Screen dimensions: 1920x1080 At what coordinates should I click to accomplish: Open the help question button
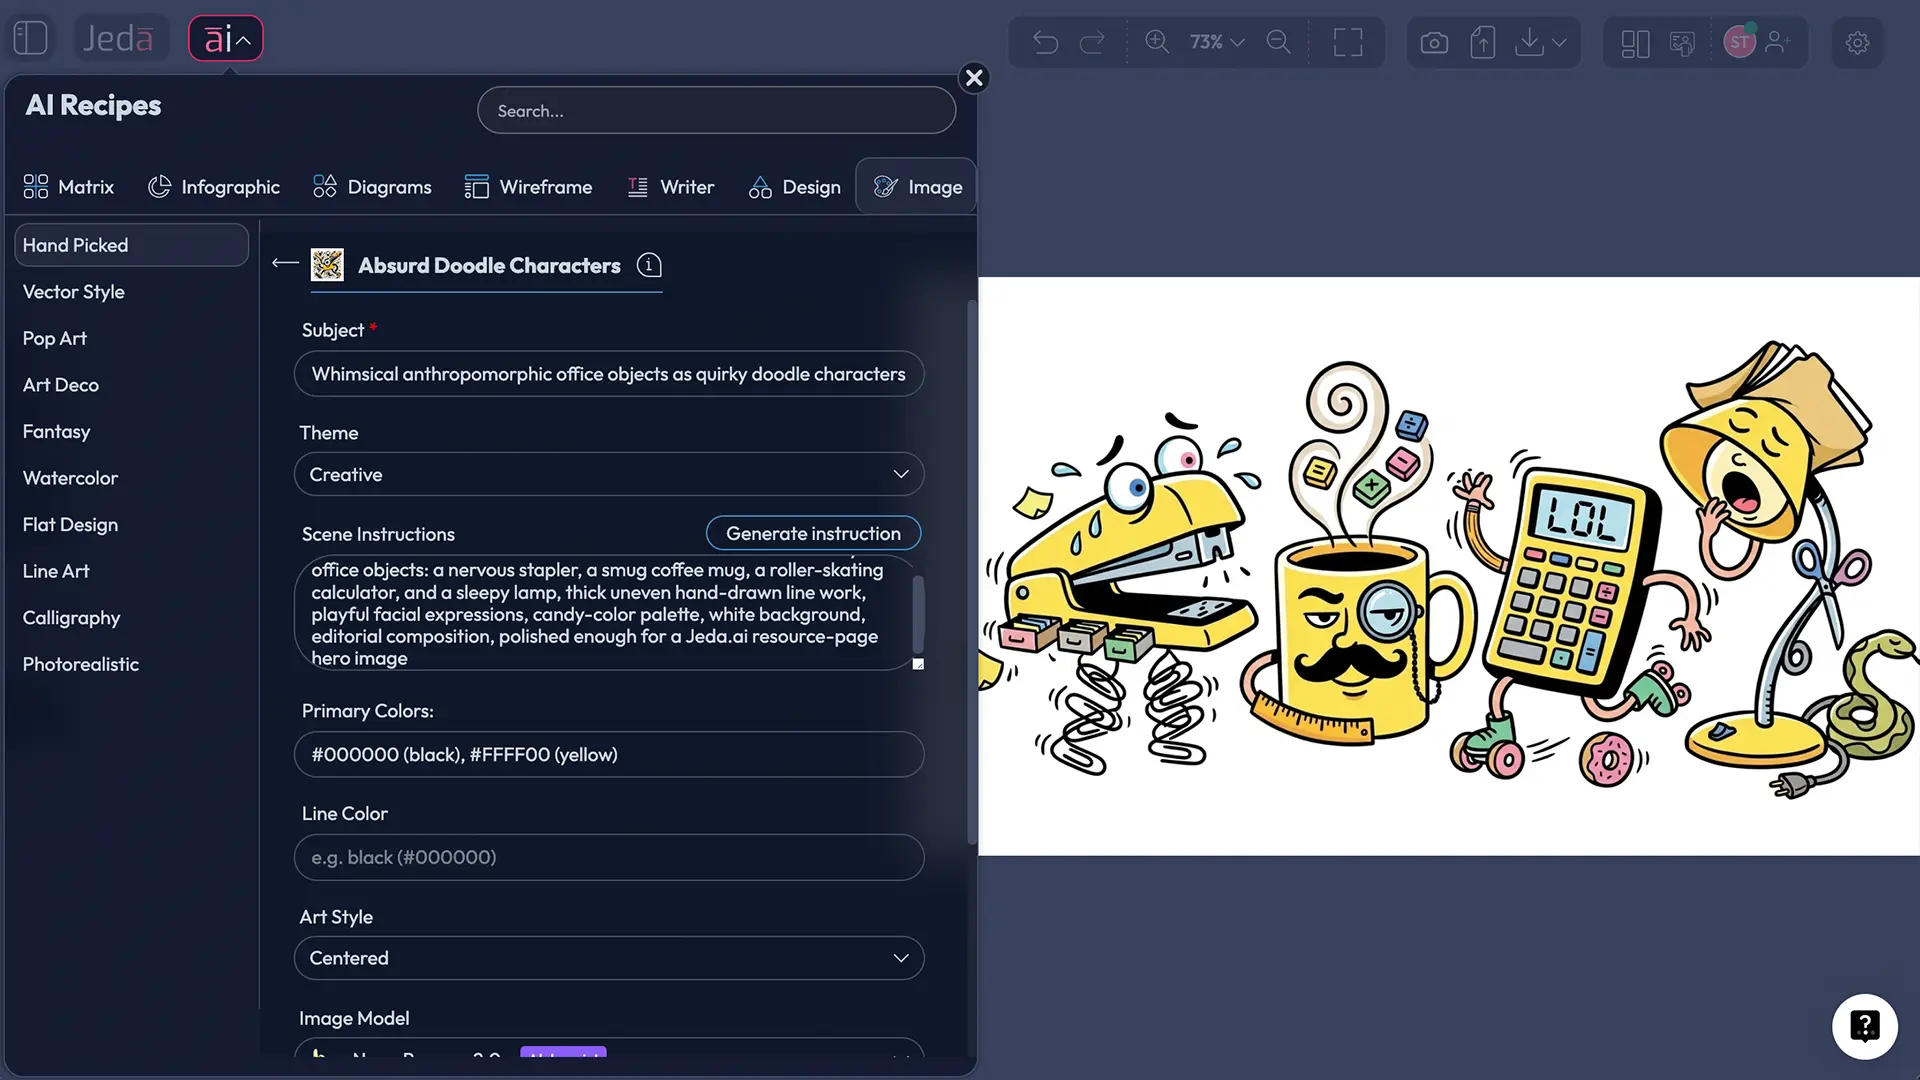point(1865,1026)
